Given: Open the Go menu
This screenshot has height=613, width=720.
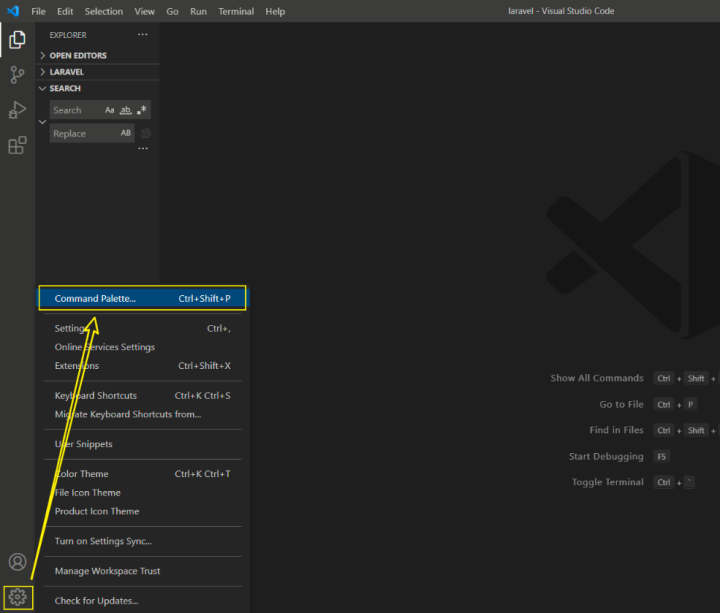Looking at the screenshot, I should 172,11.
